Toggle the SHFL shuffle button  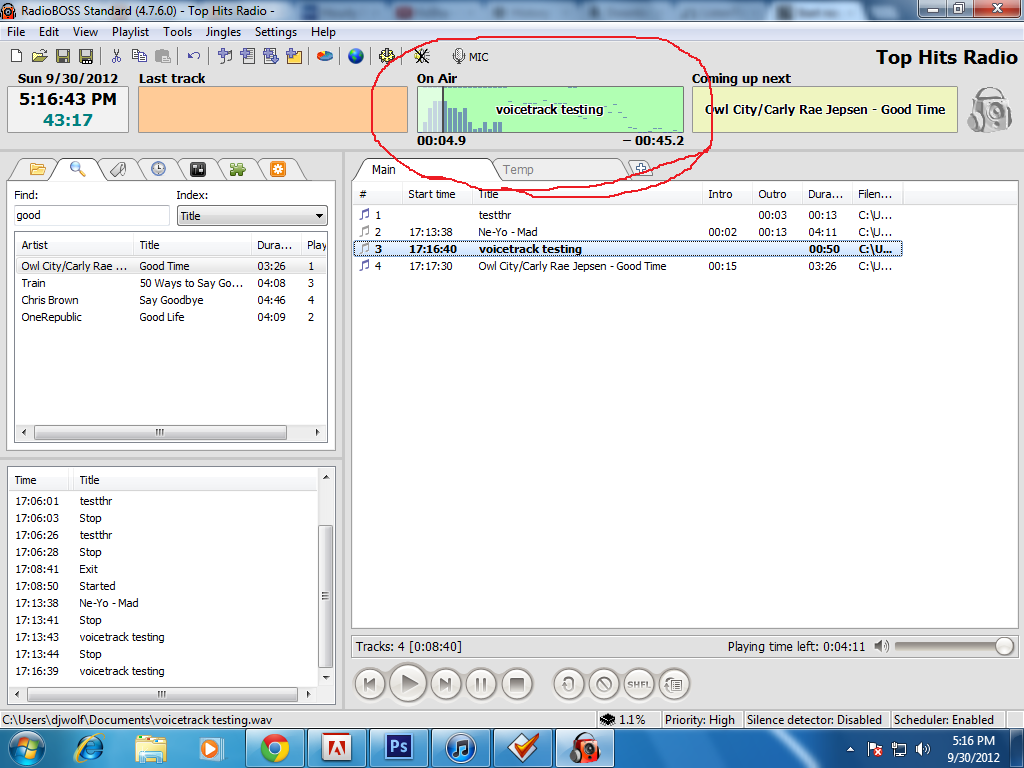pos(639,684)
